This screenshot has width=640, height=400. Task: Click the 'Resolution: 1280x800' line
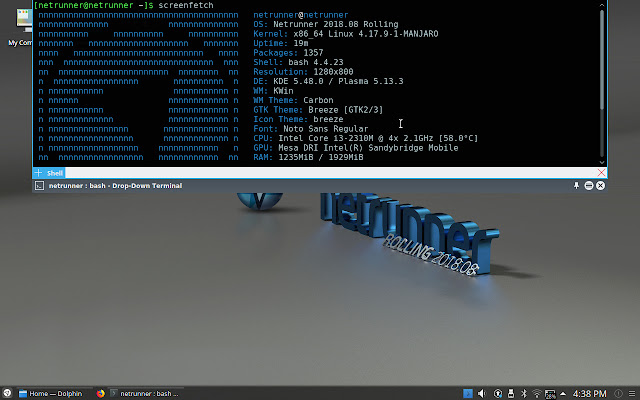[x=303, y=72]
